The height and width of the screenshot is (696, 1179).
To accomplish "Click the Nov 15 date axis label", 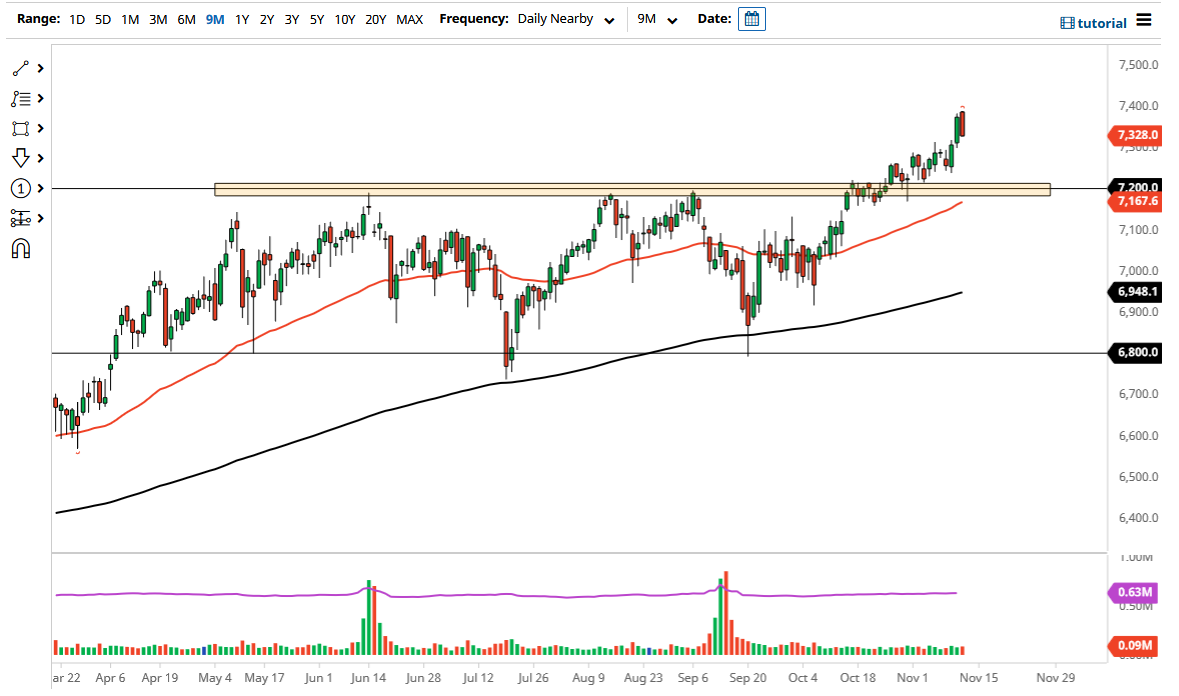I will click(978, 678).
